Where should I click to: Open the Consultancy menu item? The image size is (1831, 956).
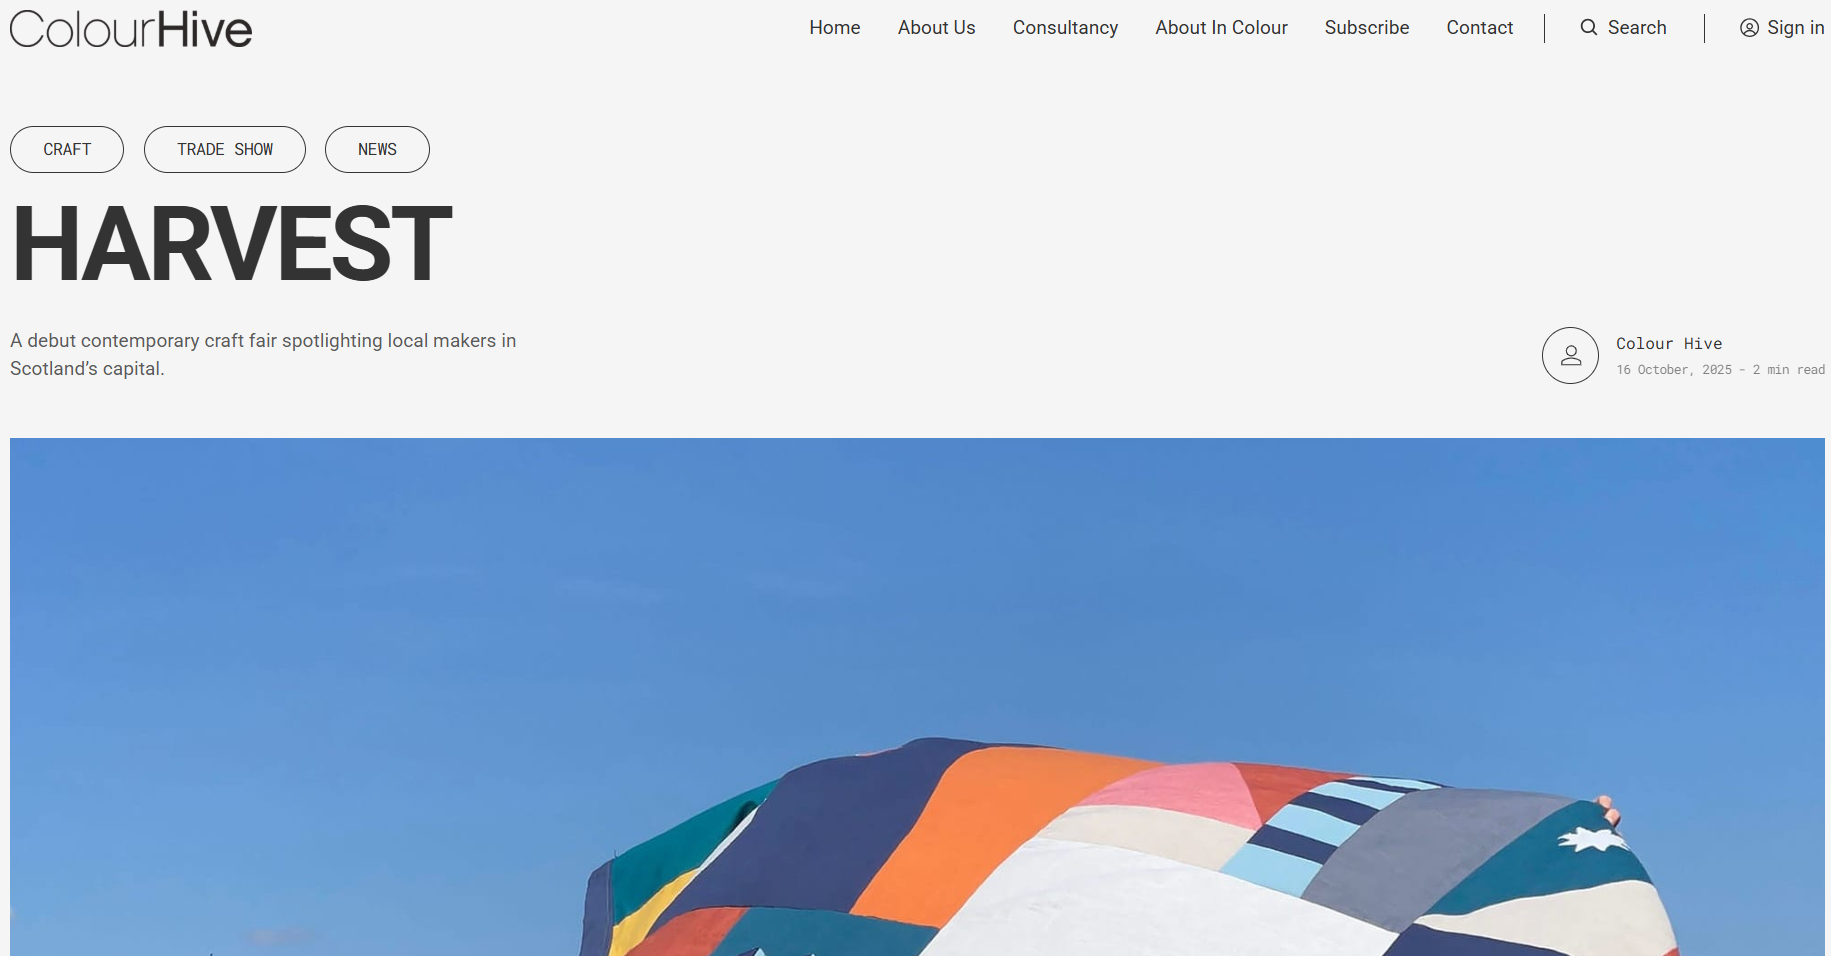1065,28
